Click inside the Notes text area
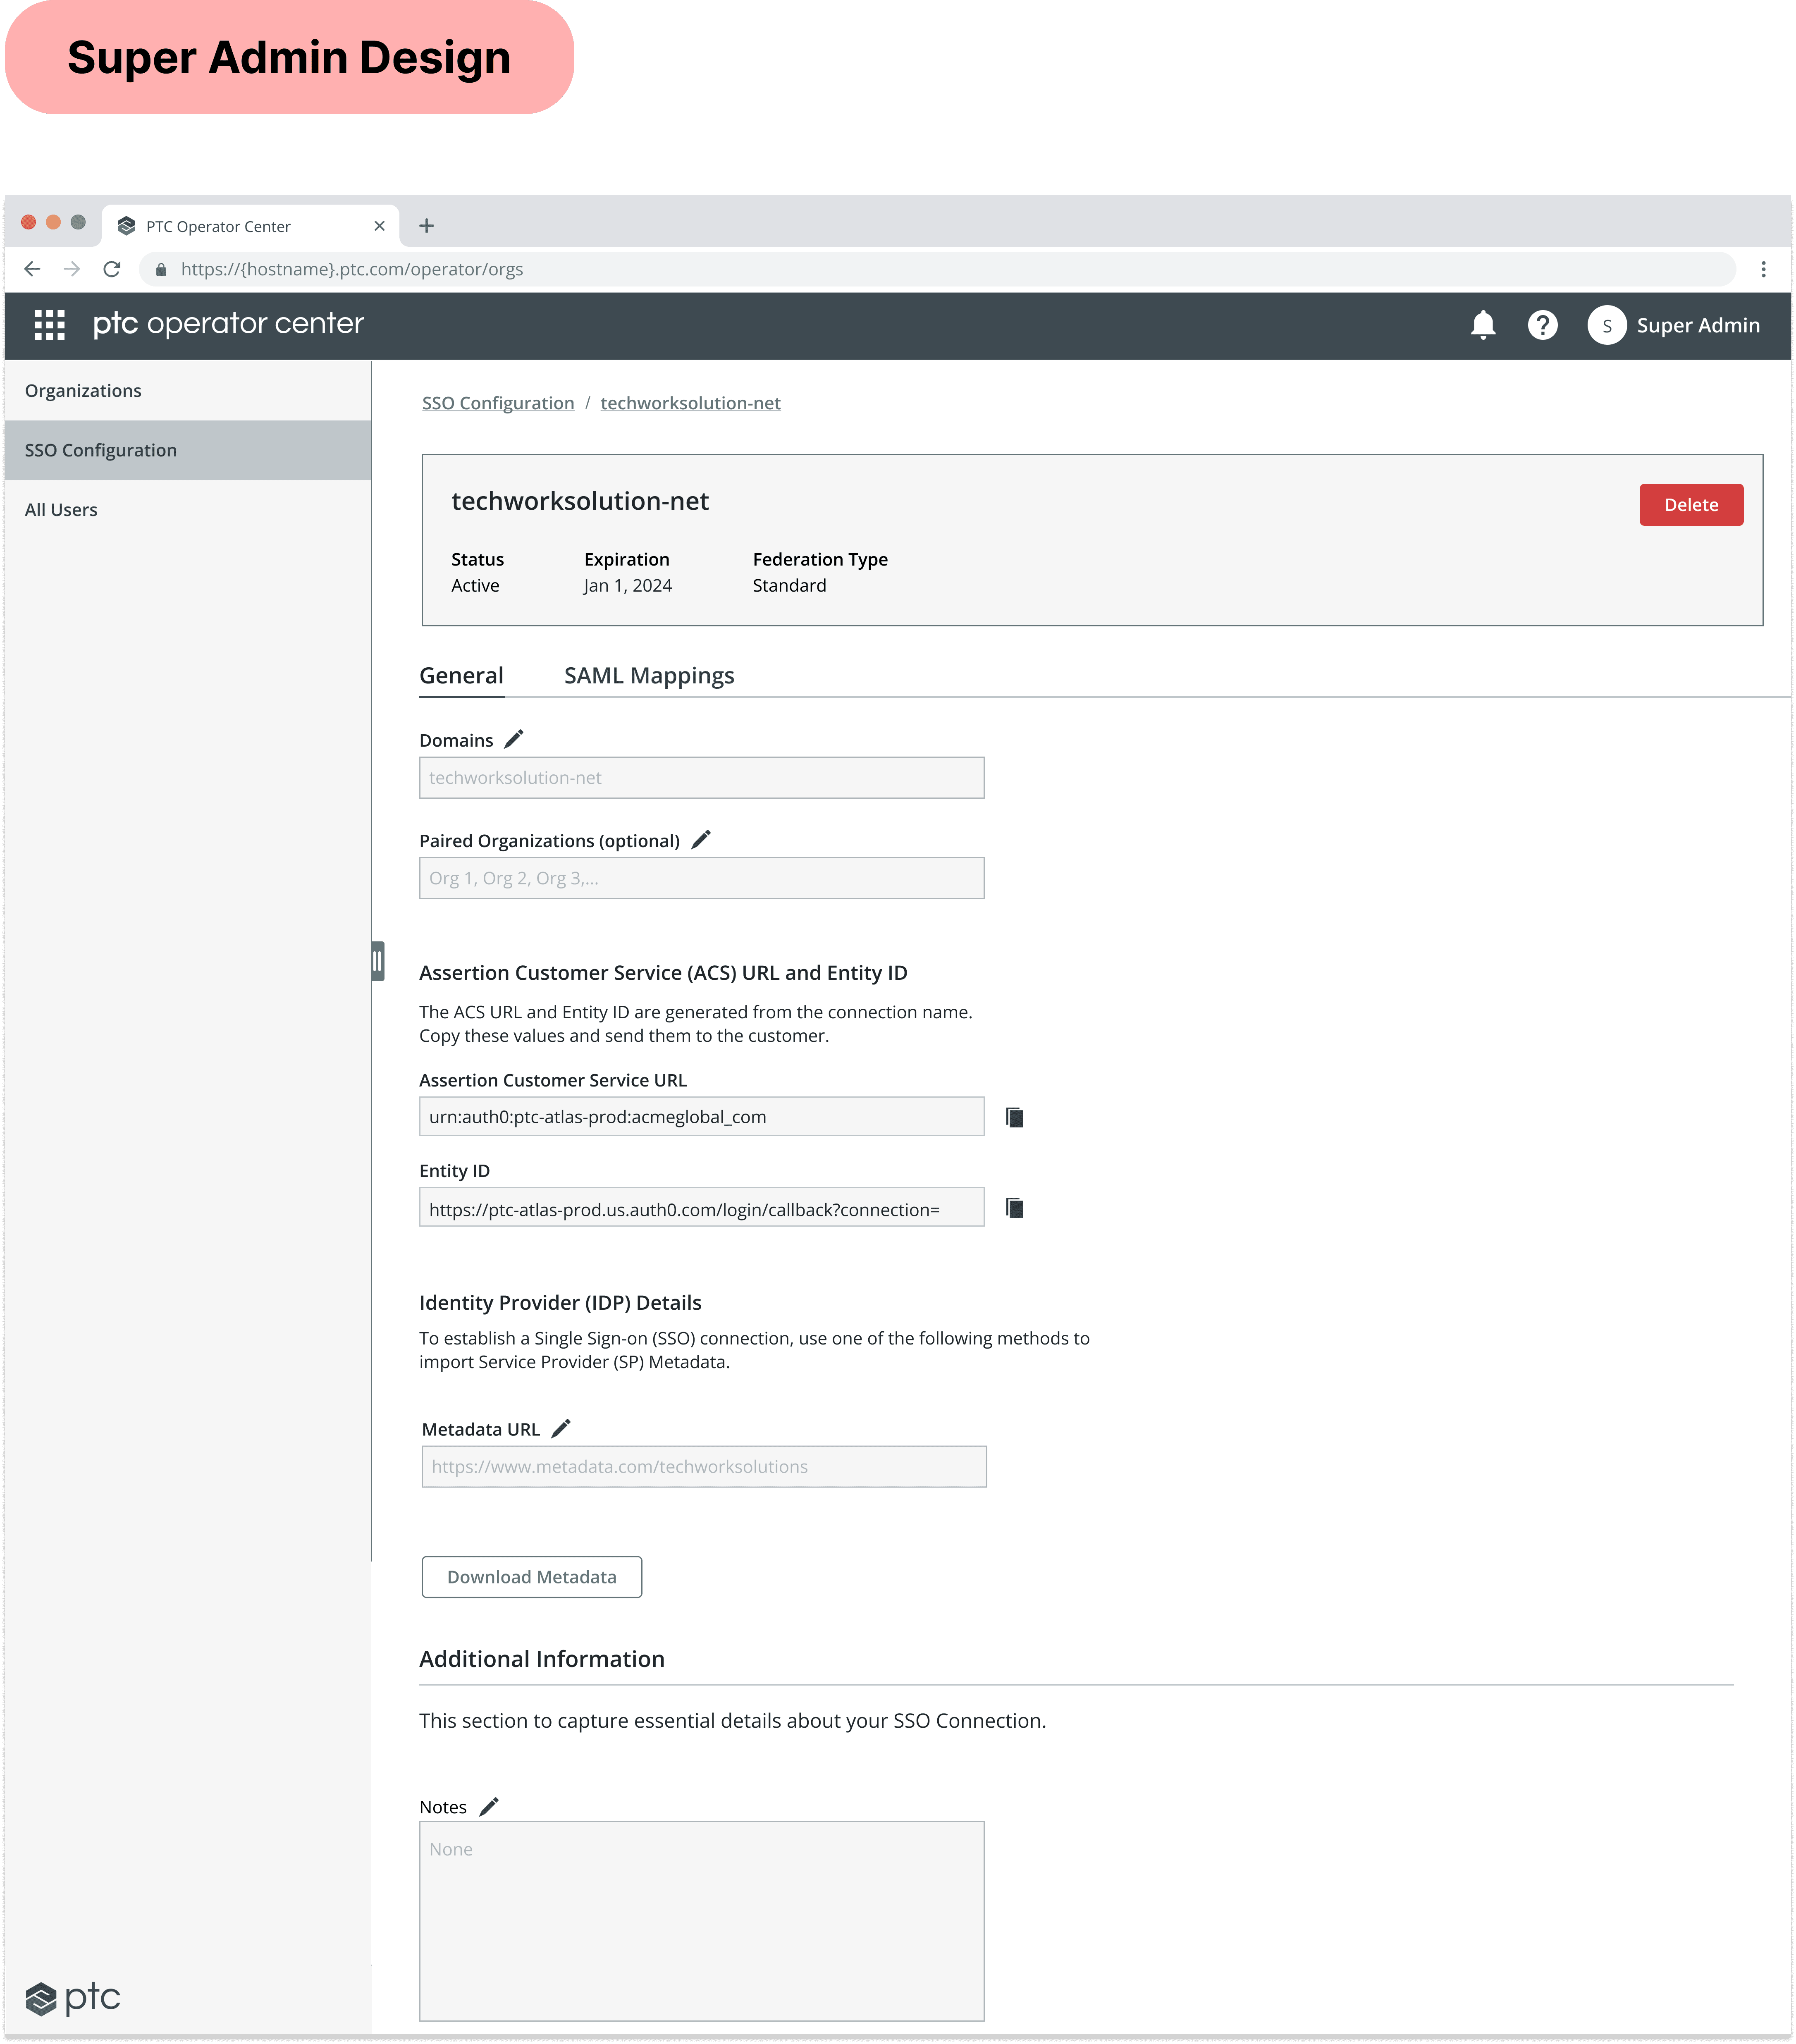 (x=701, y=1920)
